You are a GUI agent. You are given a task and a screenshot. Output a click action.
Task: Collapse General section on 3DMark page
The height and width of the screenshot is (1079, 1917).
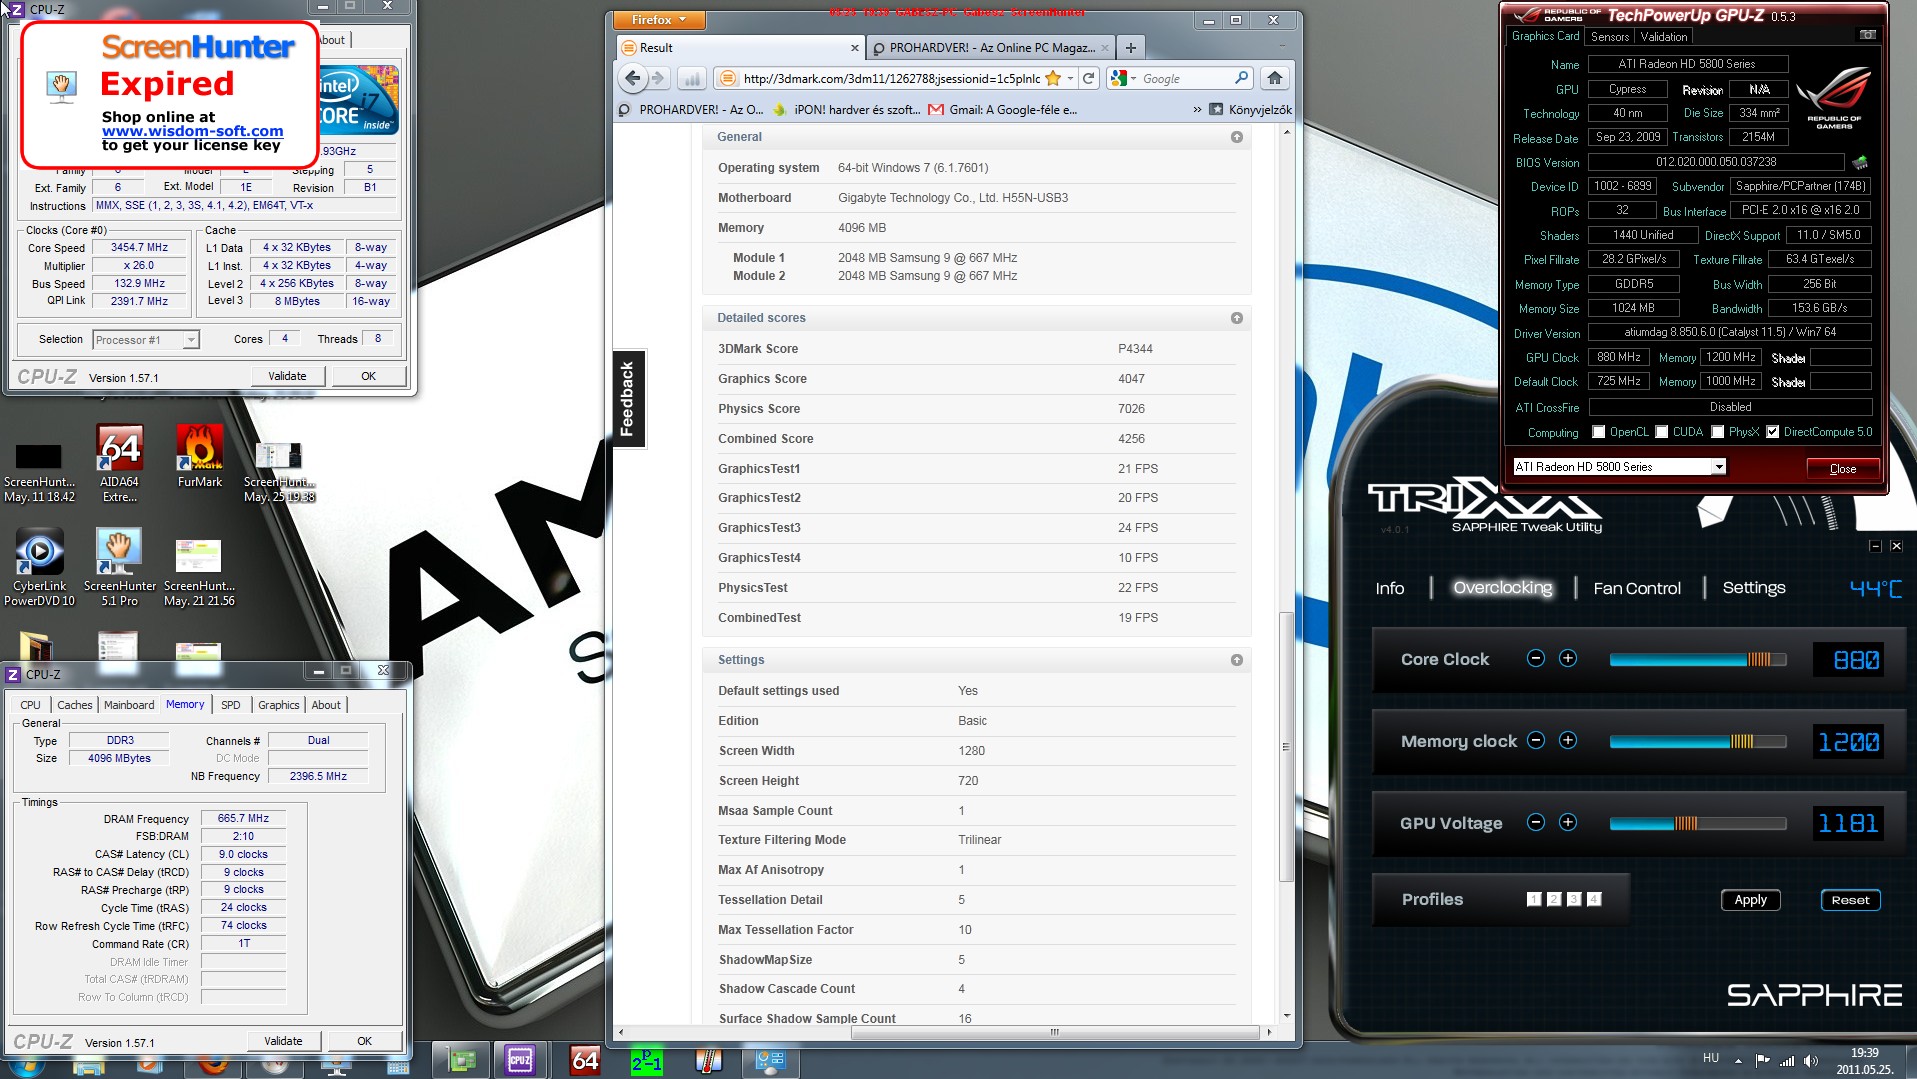[x=1237, y=137]
